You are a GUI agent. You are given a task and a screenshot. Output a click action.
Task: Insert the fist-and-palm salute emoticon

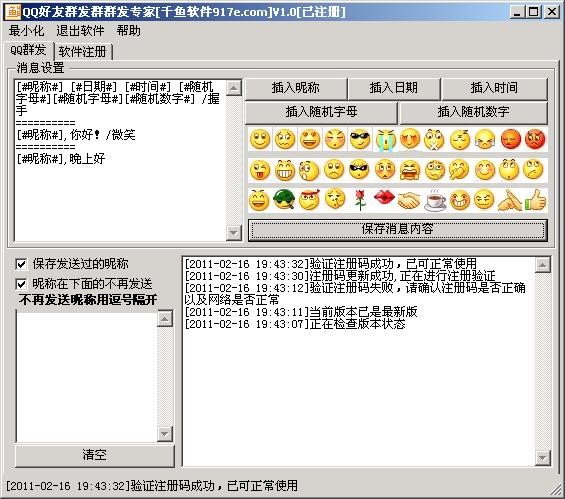[510, 200]
